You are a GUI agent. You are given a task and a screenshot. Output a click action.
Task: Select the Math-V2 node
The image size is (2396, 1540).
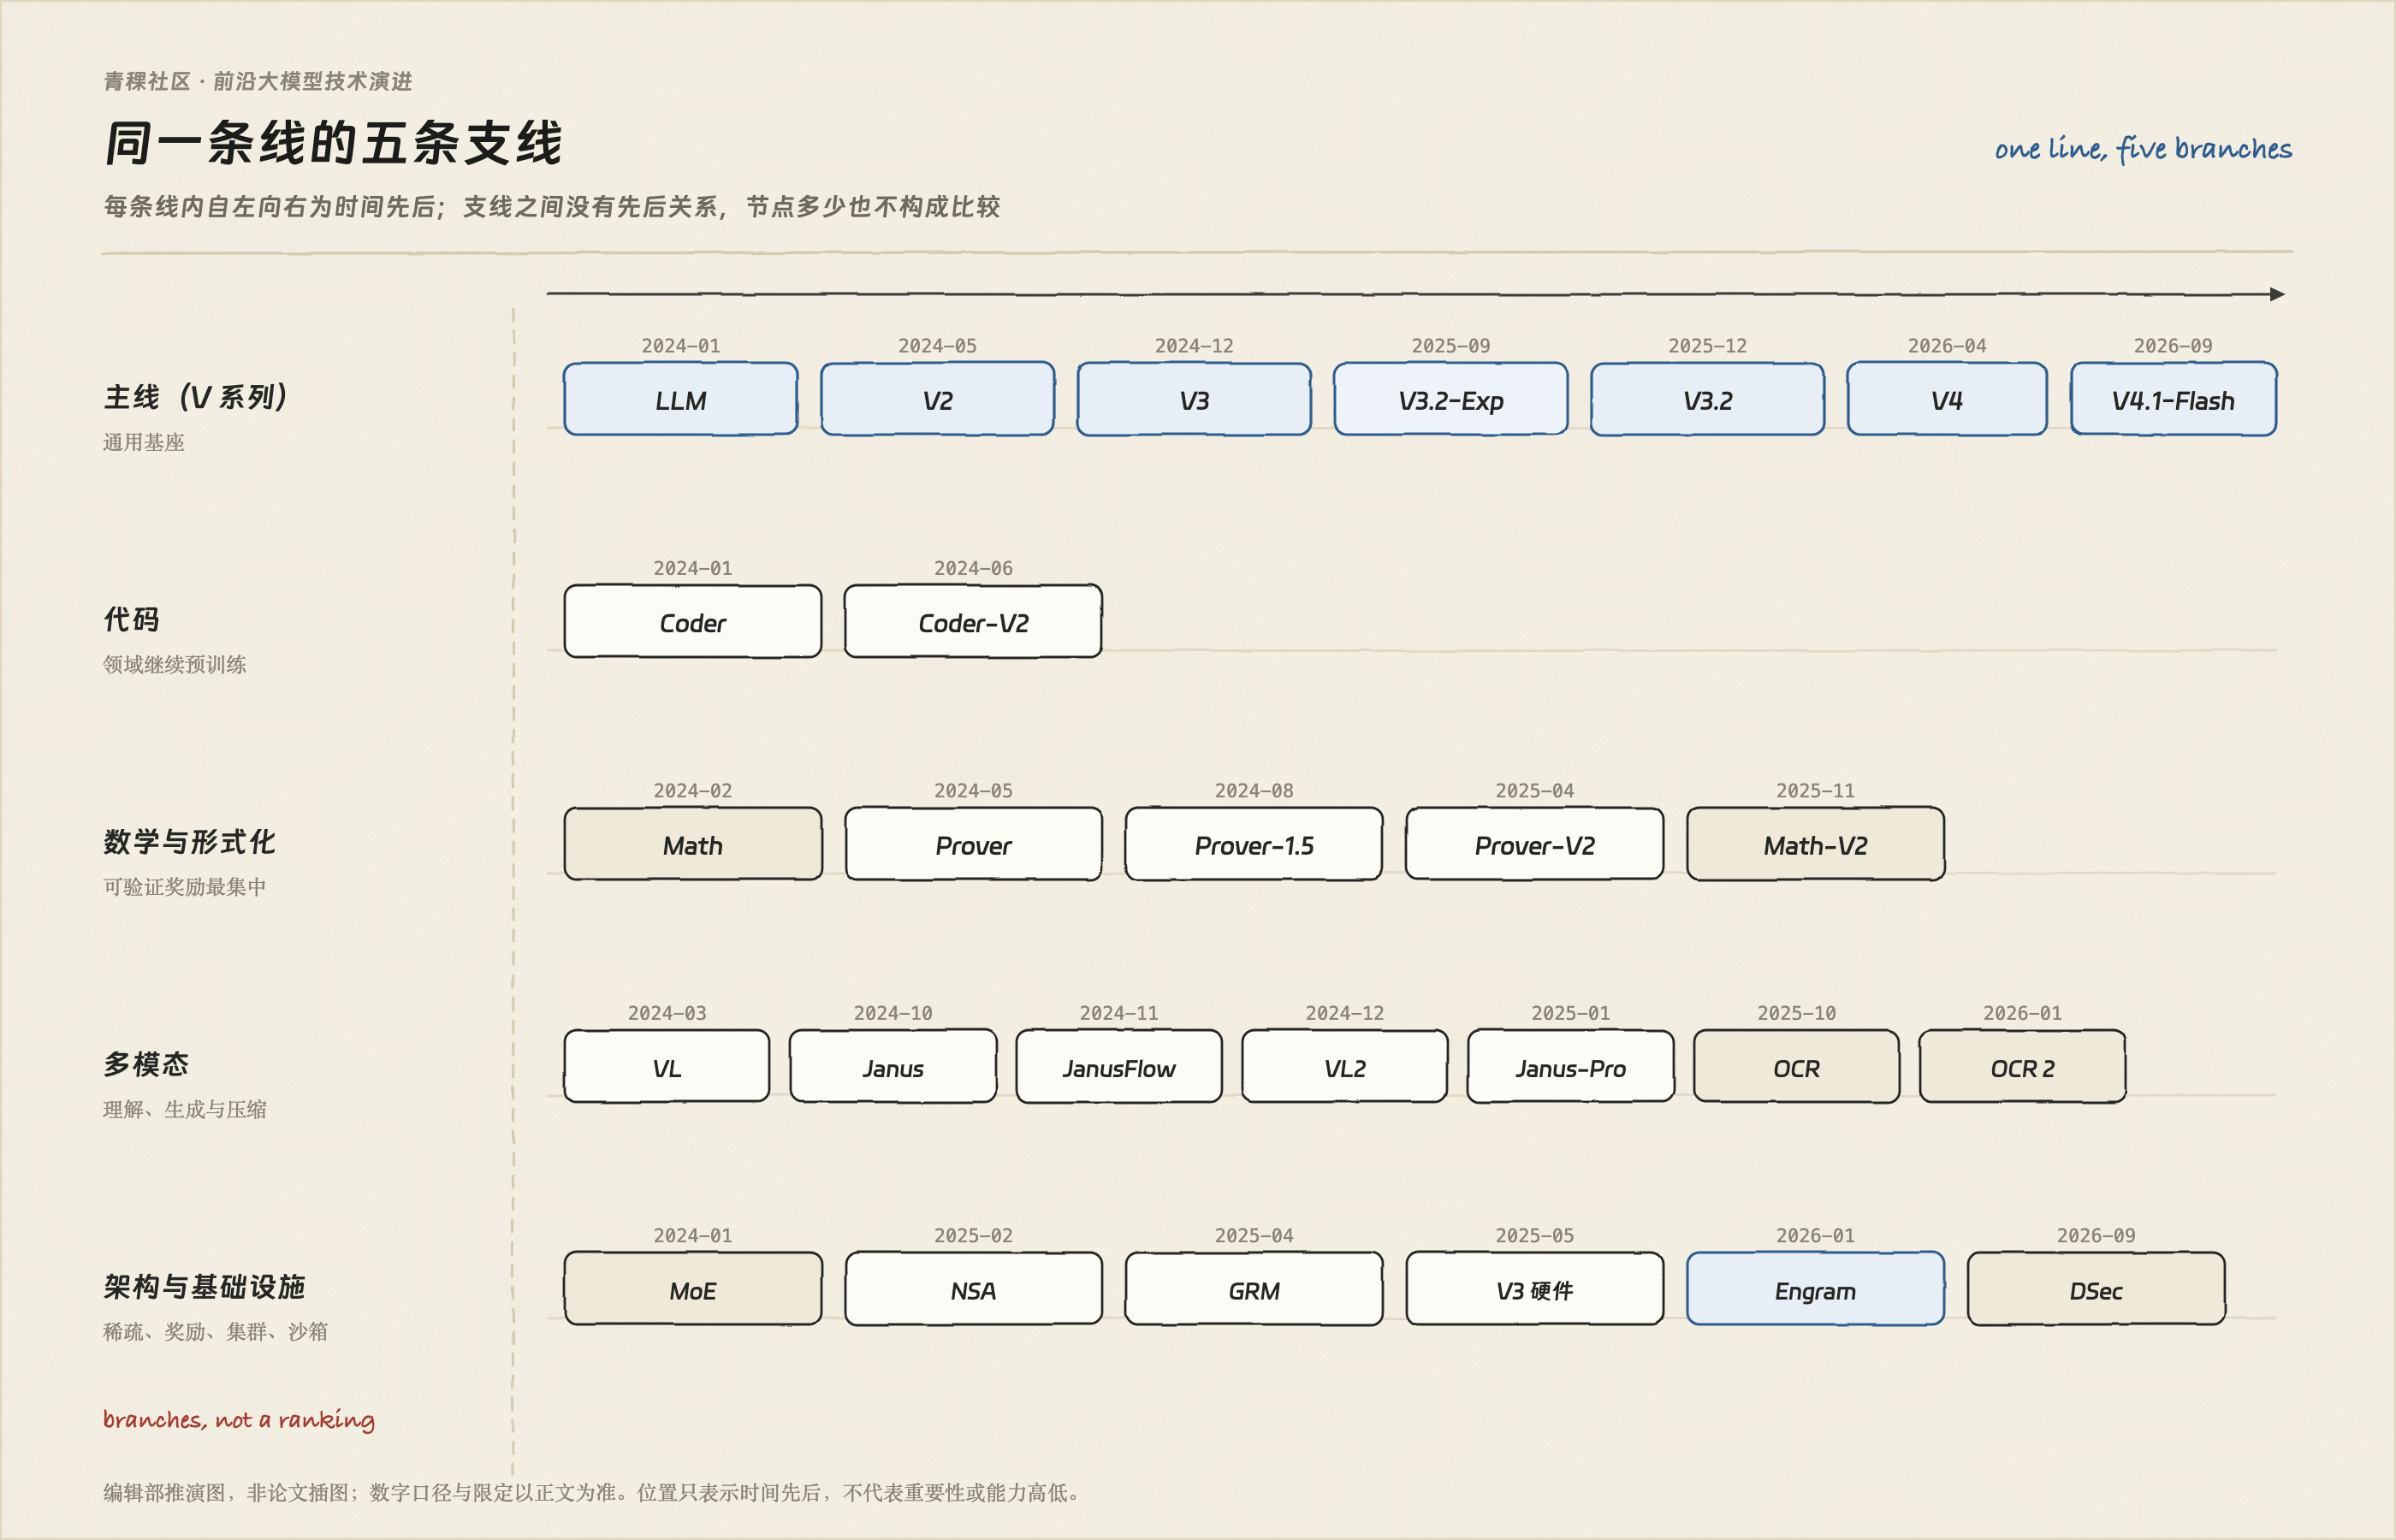coord(1815,844)
